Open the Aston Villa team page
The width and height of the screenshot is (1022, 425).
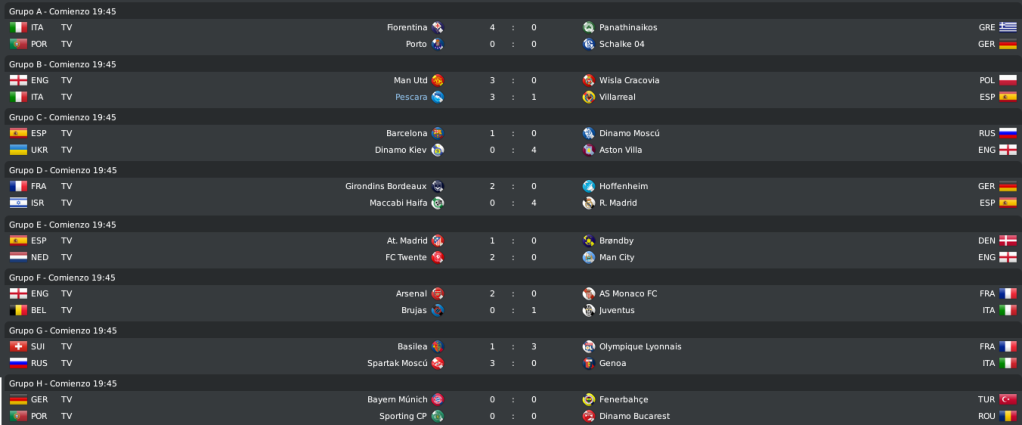coord(620,150)
